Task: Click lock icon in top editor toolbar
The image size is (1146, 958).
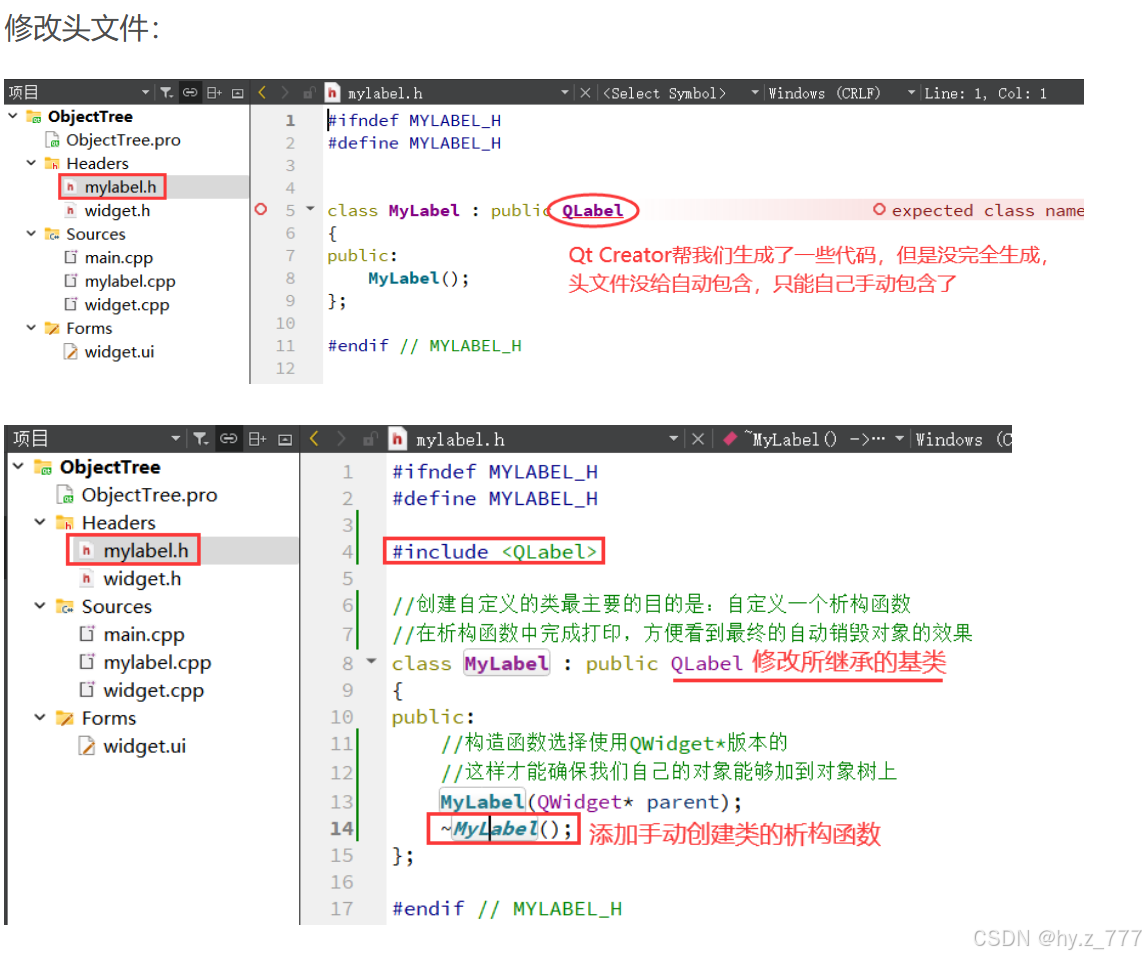Action: [309, 93]
